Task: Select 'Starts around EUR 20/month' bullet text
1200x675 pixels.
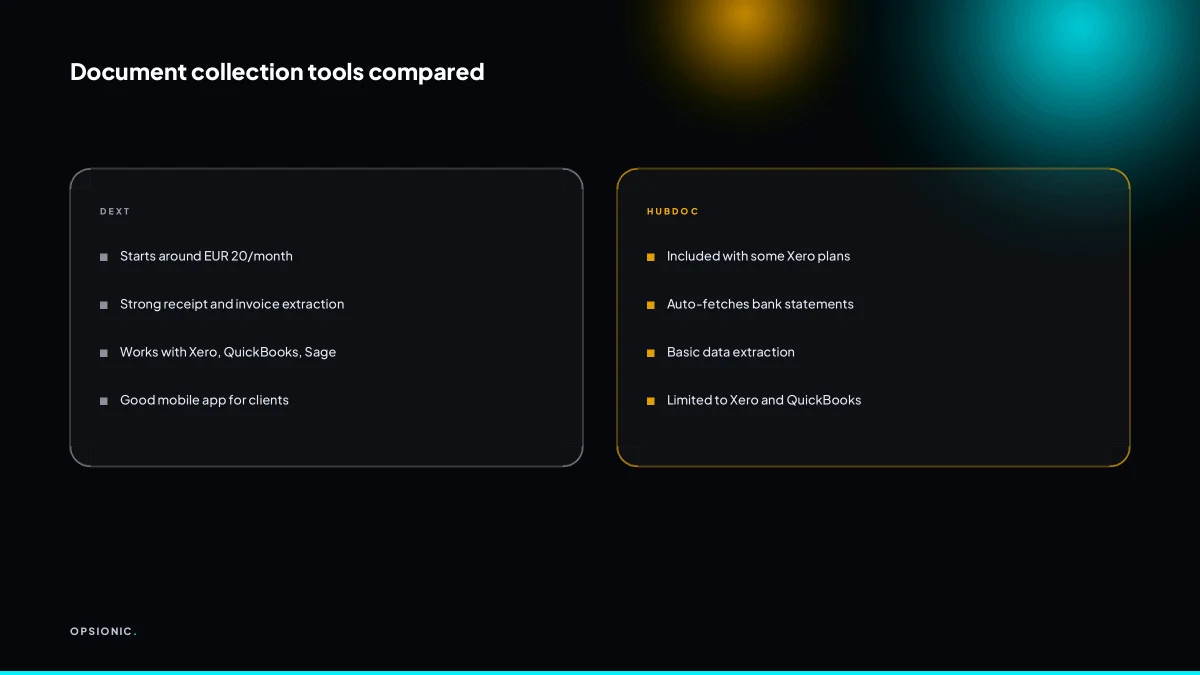Action: click(x=206, y=256)
